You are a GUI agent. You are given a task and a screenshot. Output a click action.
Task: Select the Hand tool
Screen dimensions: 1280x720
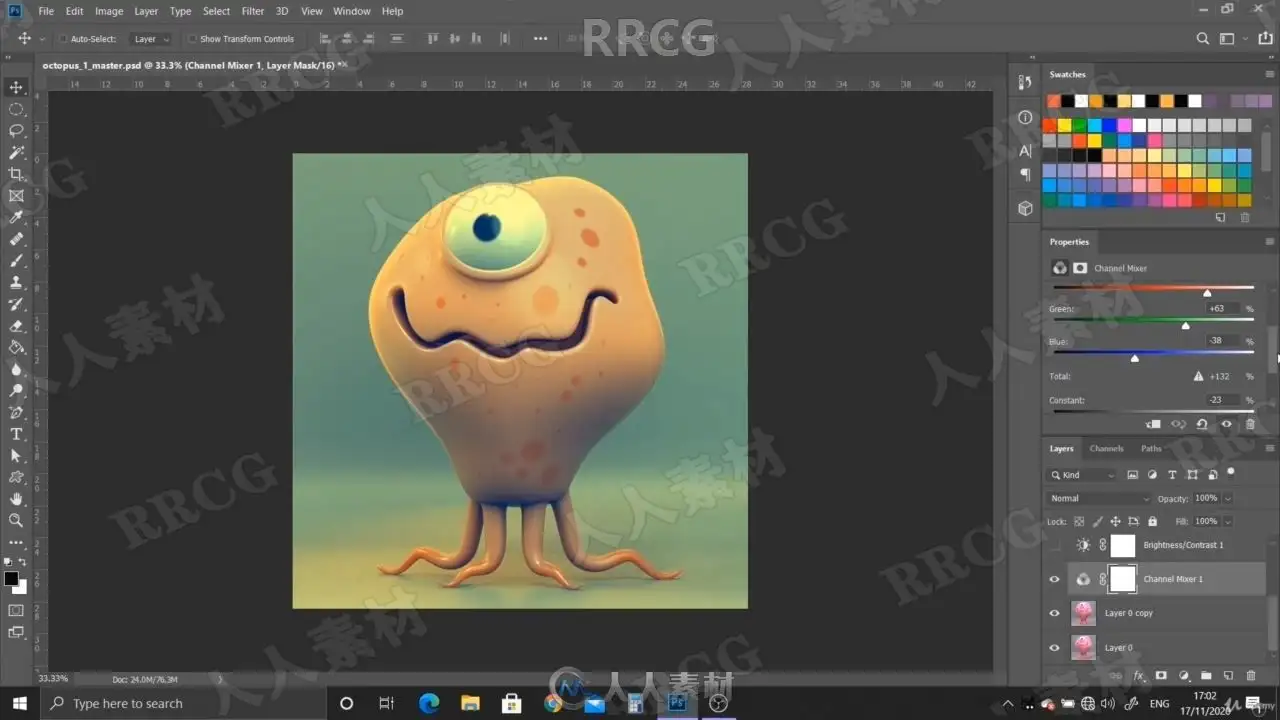(x=16, y=498)
